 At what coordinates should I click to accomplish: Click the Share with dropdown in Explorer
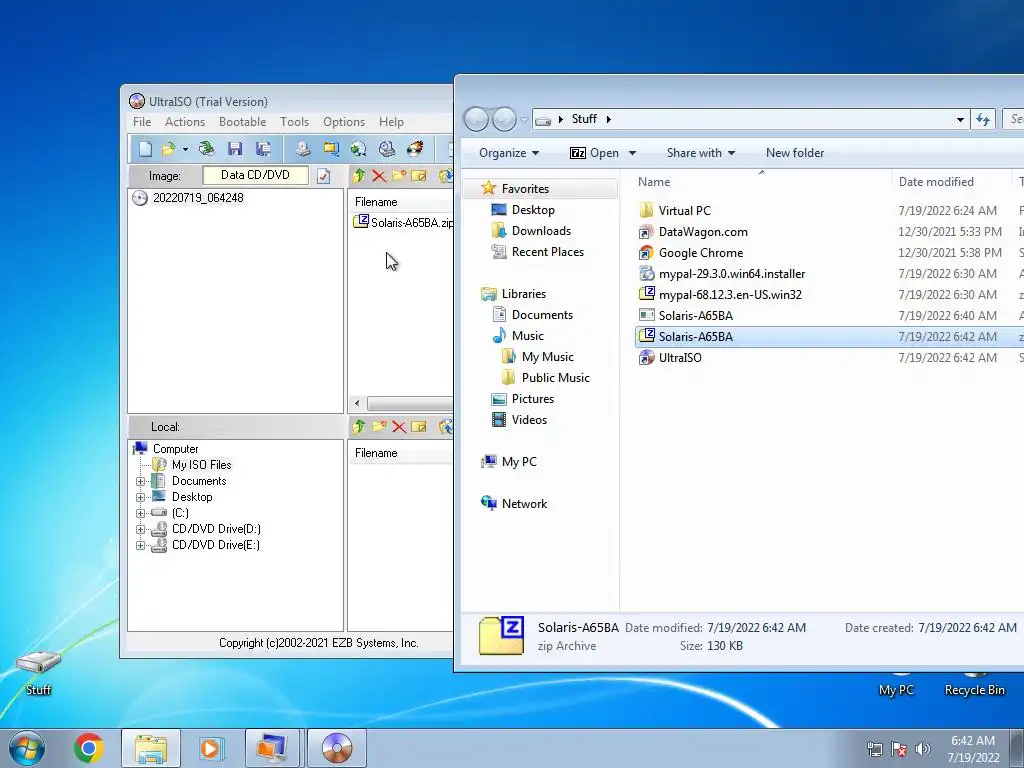coord(700,153)
